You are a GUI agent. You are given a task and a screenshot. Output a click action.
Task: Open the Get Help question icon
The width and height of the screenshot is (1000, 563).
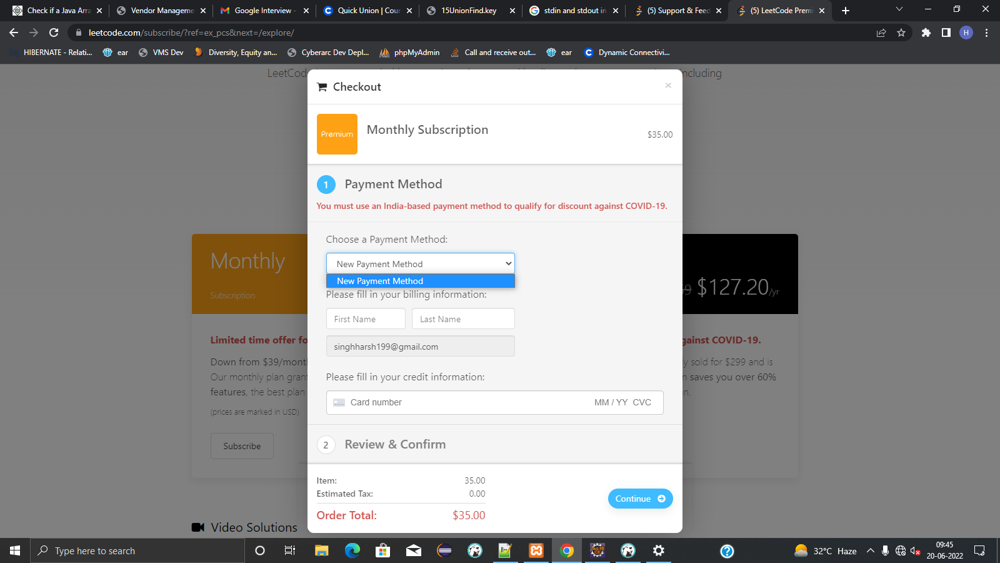click(x=727, y=550)
